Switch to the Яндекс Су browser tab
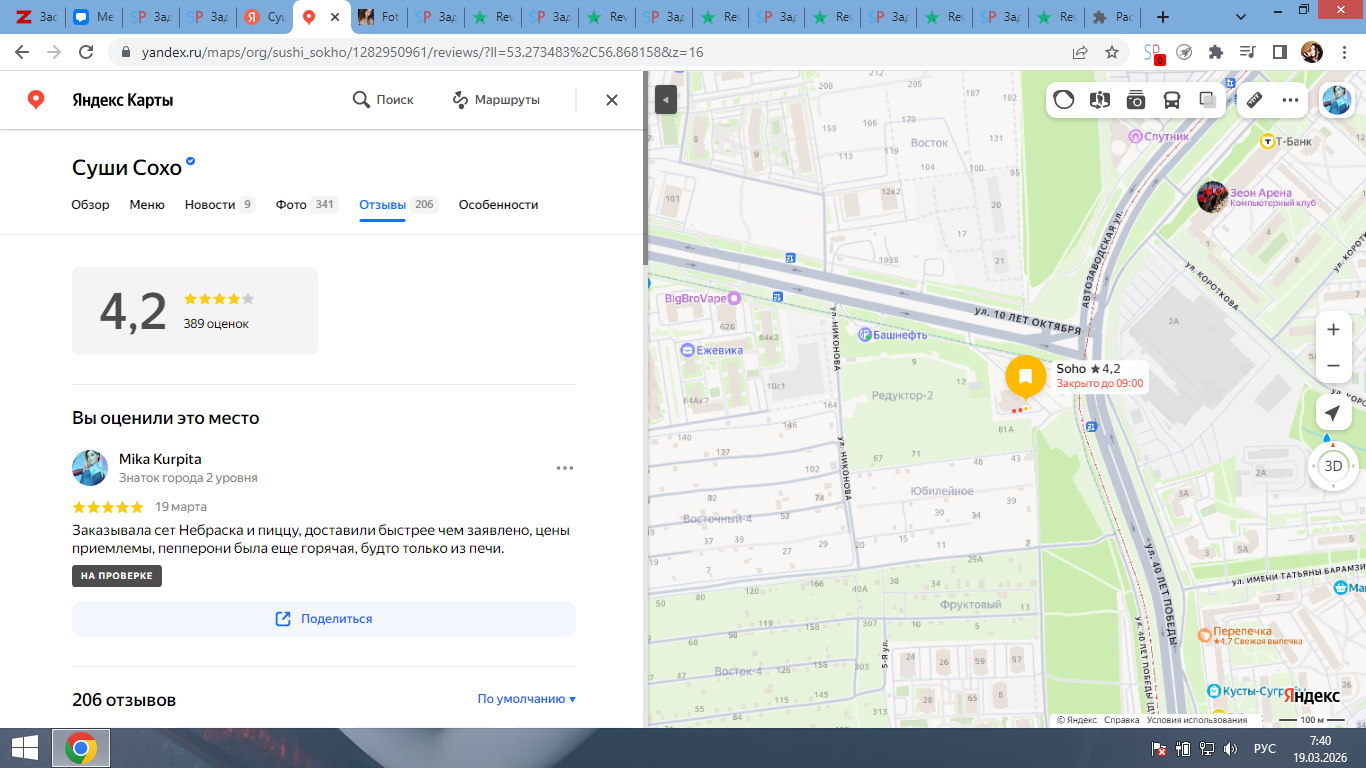Screen dimensions: 1366x768 tap(264, 17)
